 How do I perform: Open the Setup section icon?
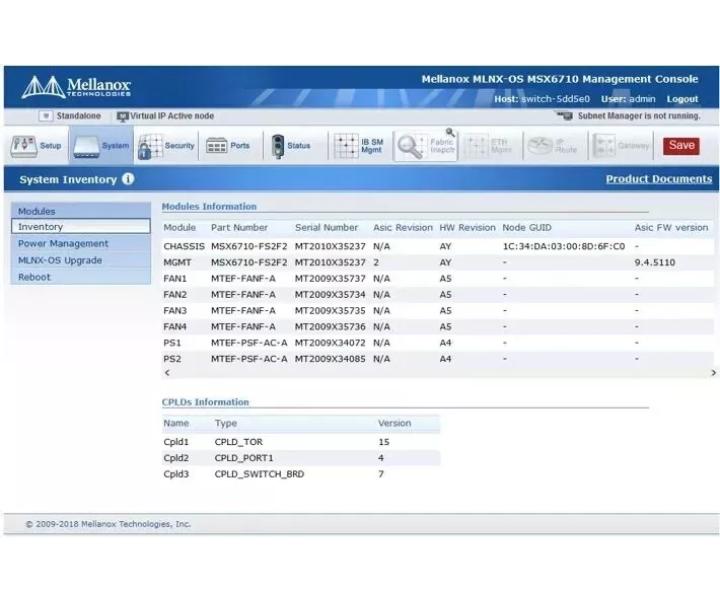point(23,146)
